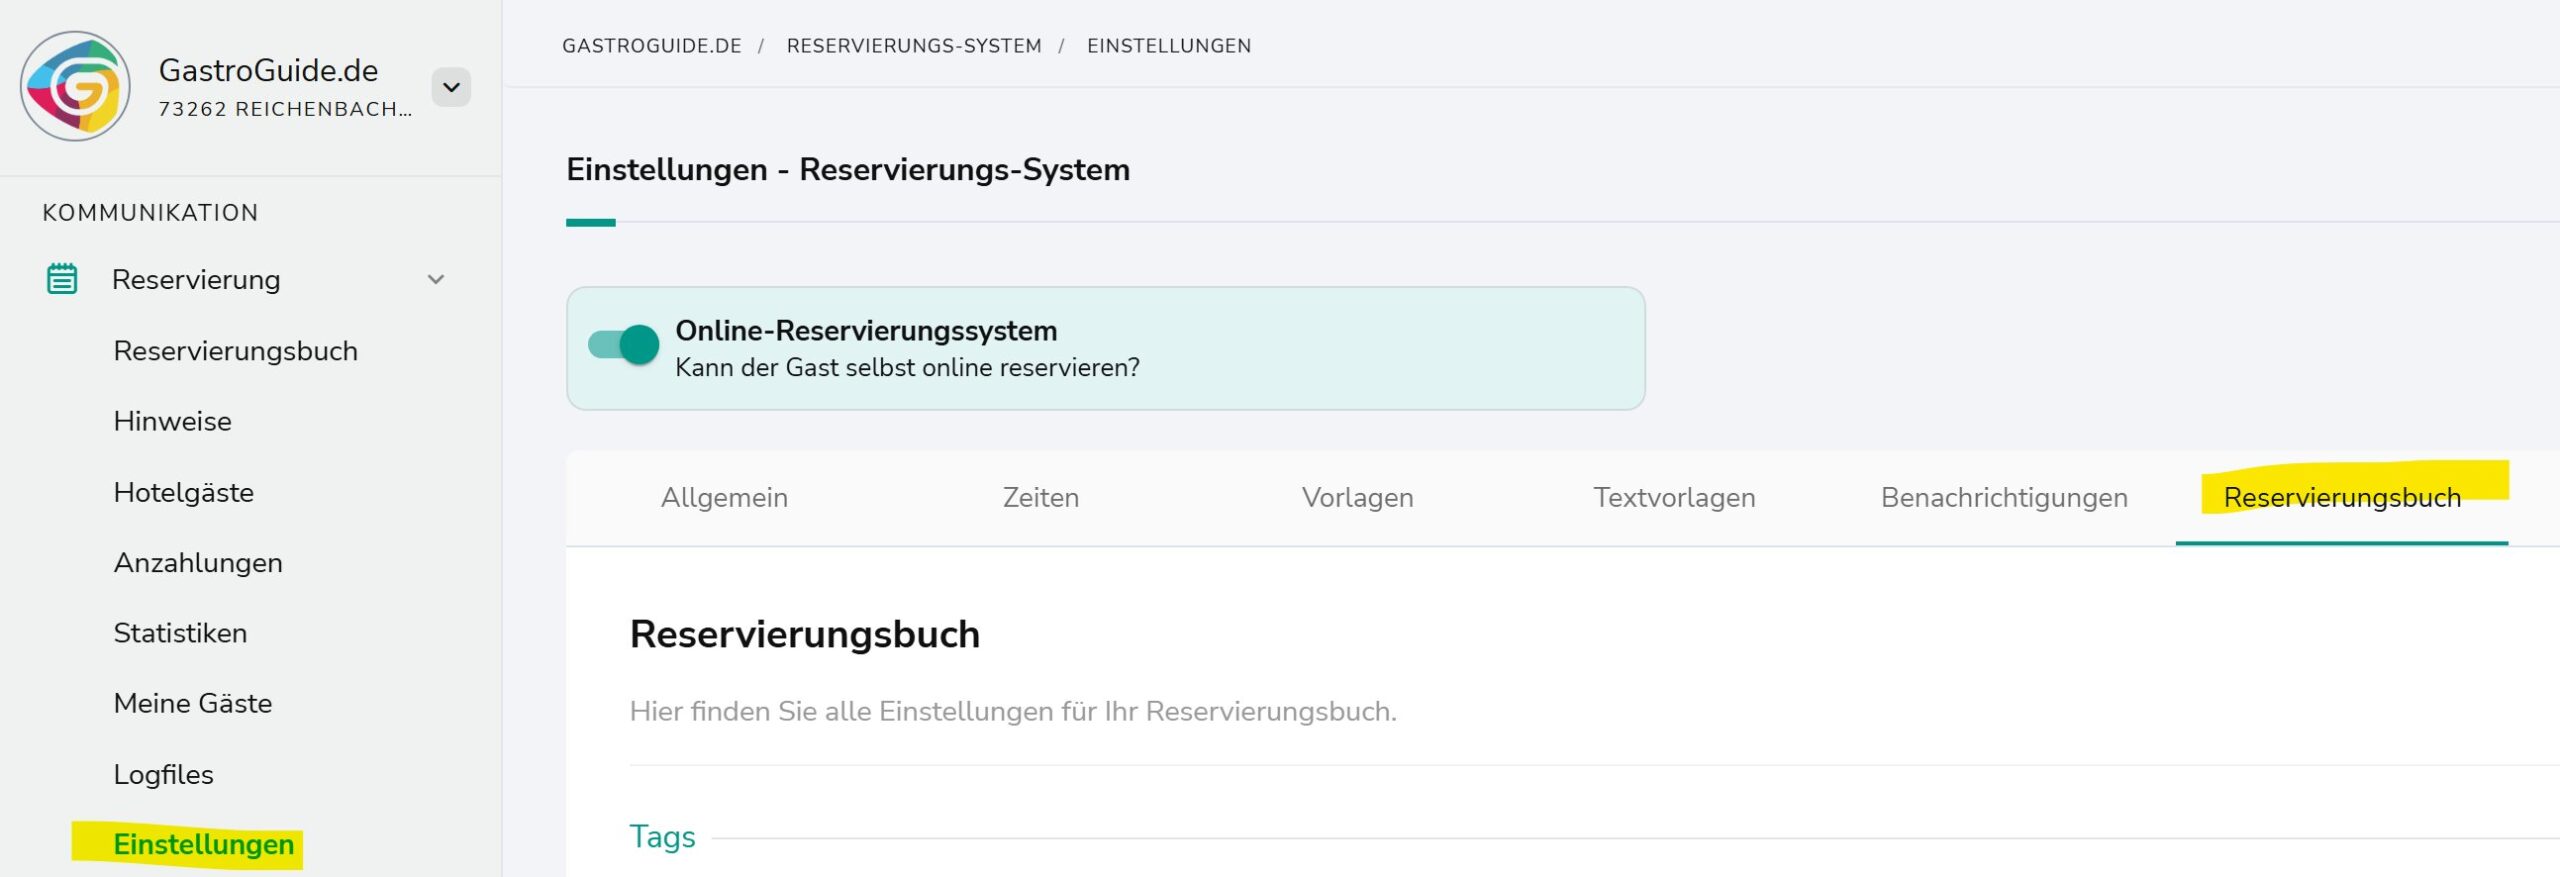Go to Hinweise in the sidebar
Screen dimensions: 2560x877
pyautogui.click(x=172, y=421)
